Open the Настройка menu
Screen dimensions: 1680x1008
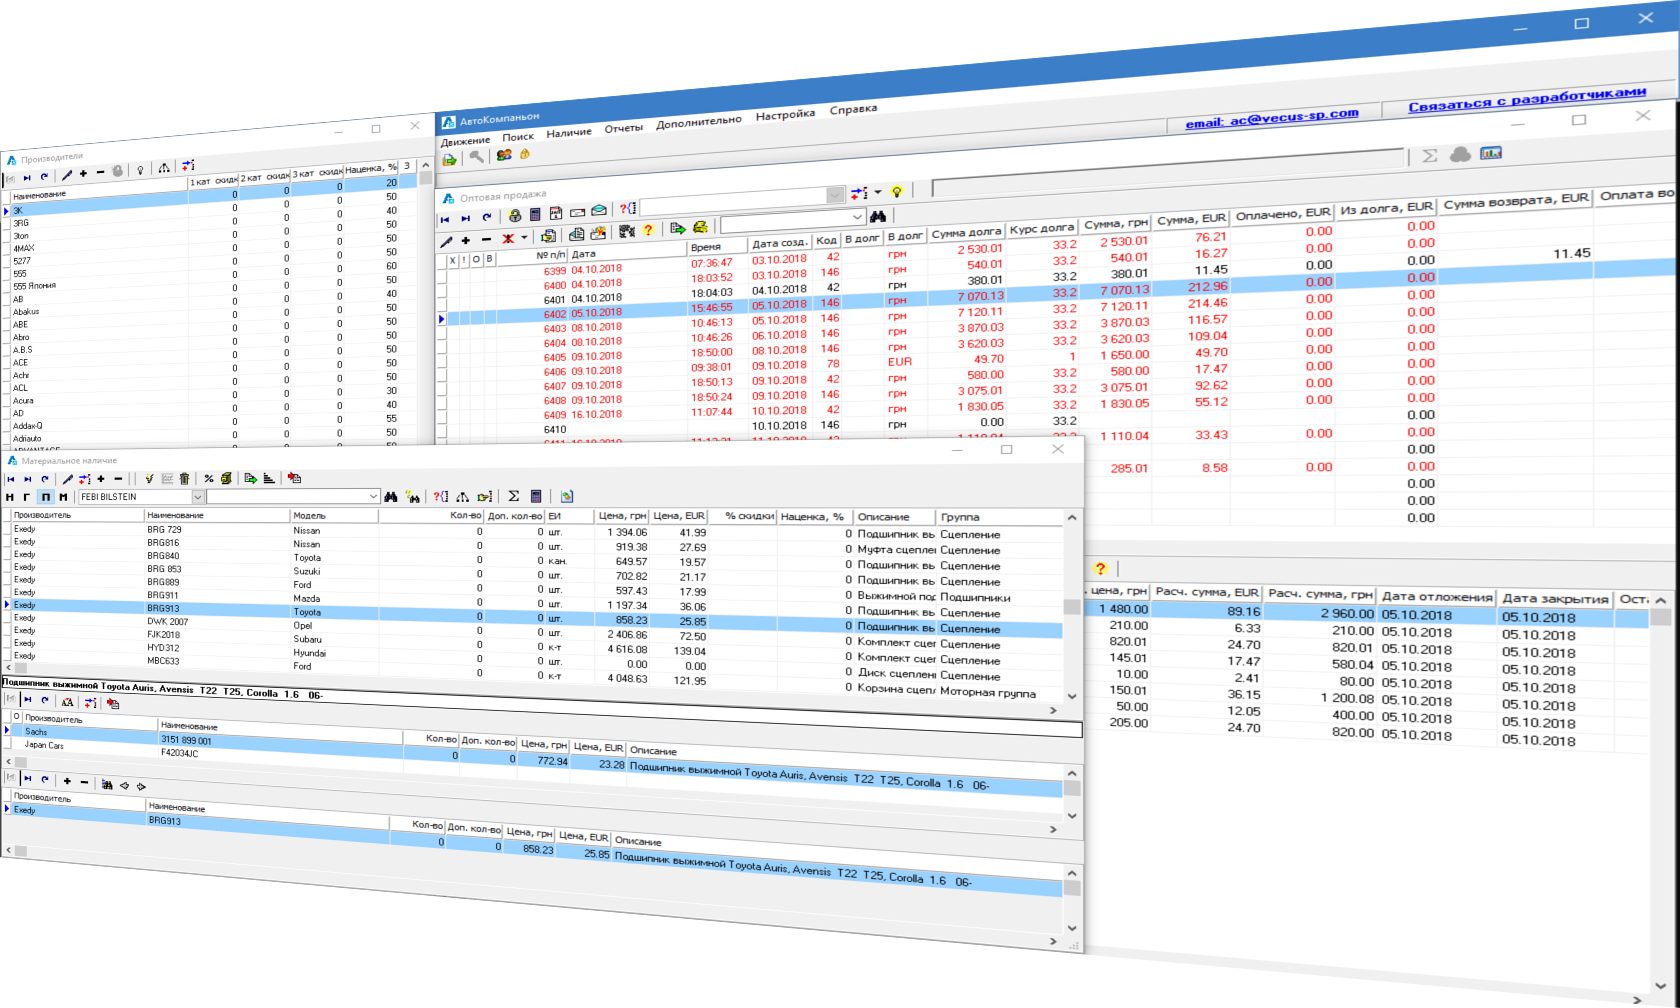785,115
